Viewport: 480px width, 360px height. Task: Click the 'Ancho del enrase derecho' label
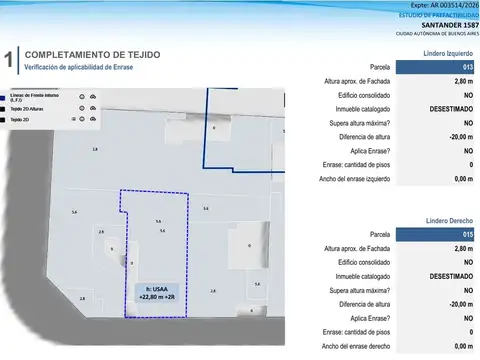tap(356, 346)
